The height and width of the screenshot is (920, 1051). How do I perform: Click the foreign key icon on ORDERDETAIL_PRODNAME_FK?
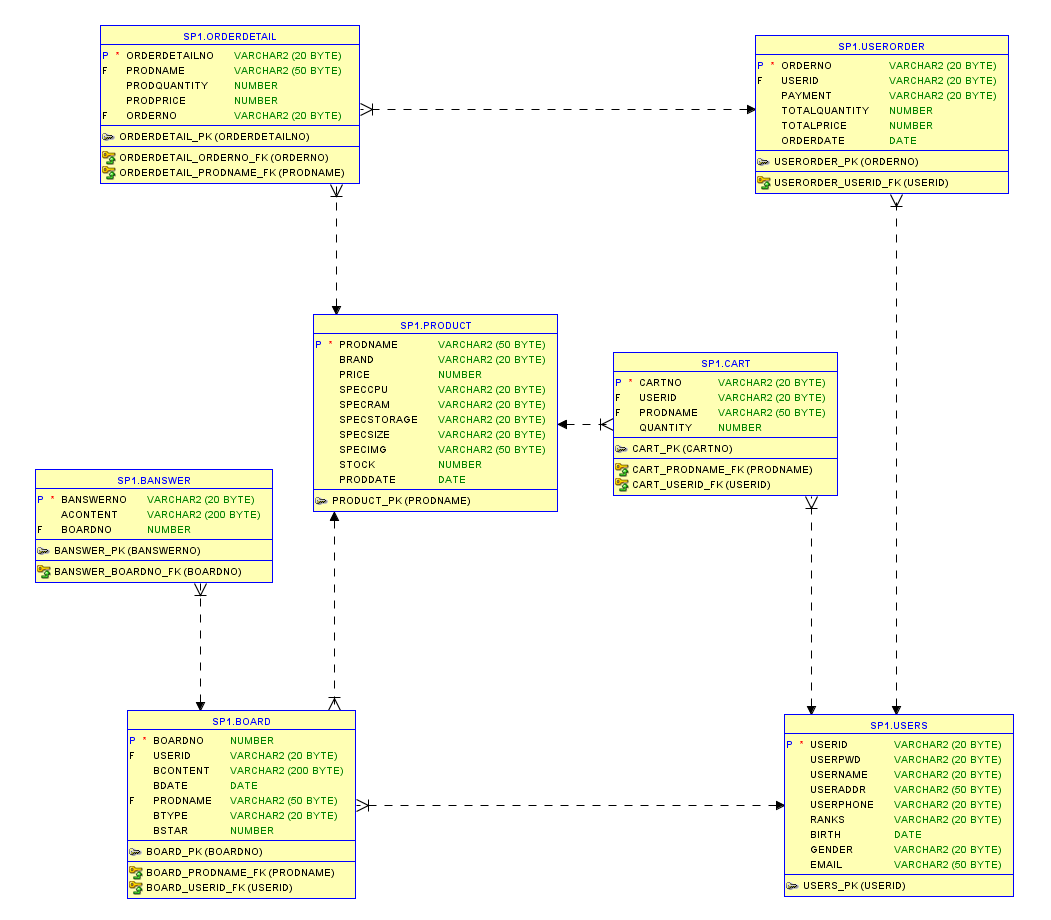(x=110, y=172)
